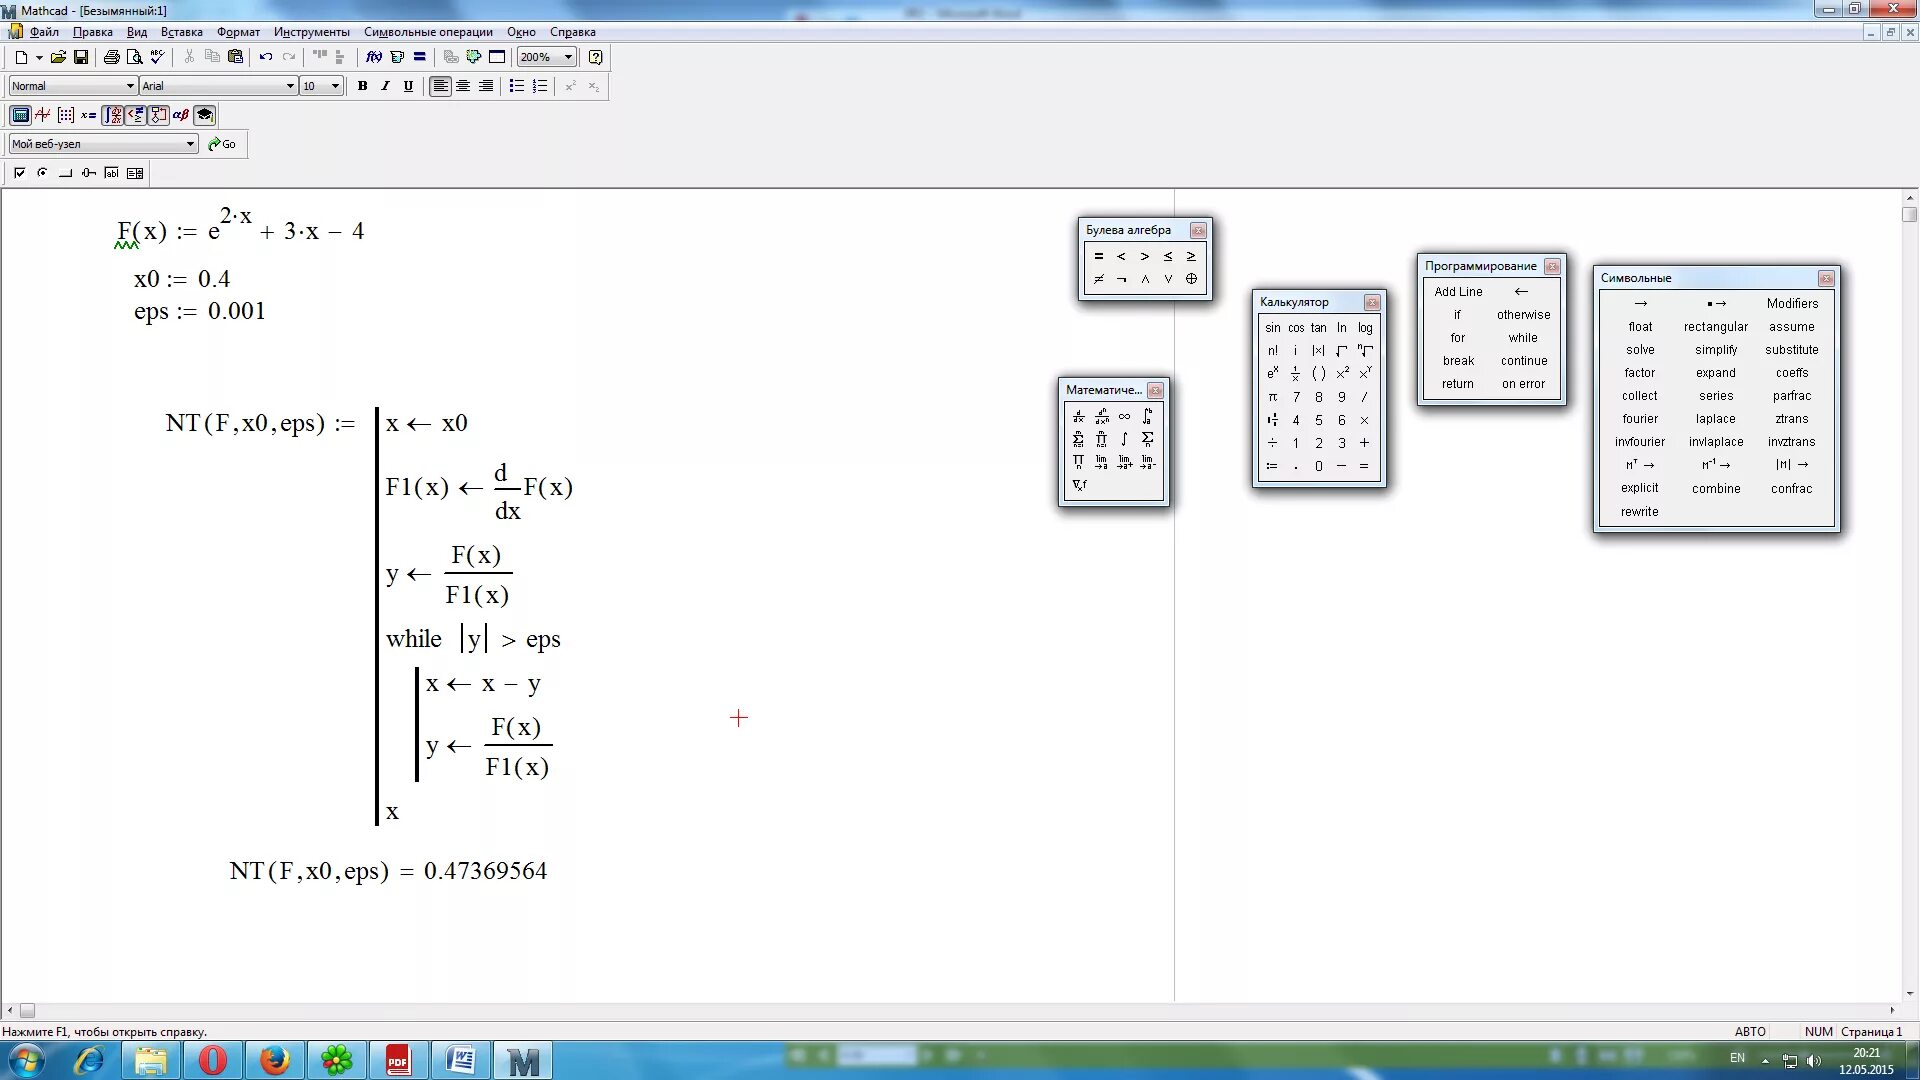Open the Matrix toolbar icon
The image size is (1920, 1080).
point(66,115)
